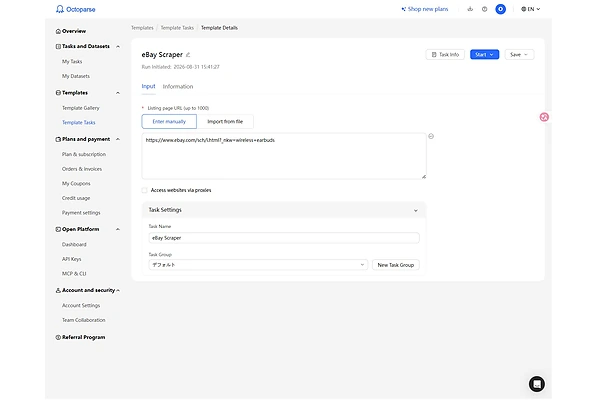Open My Tasks in sidebar
The height and width of the screenshot is (400, 600).
(x=72, y=62)
